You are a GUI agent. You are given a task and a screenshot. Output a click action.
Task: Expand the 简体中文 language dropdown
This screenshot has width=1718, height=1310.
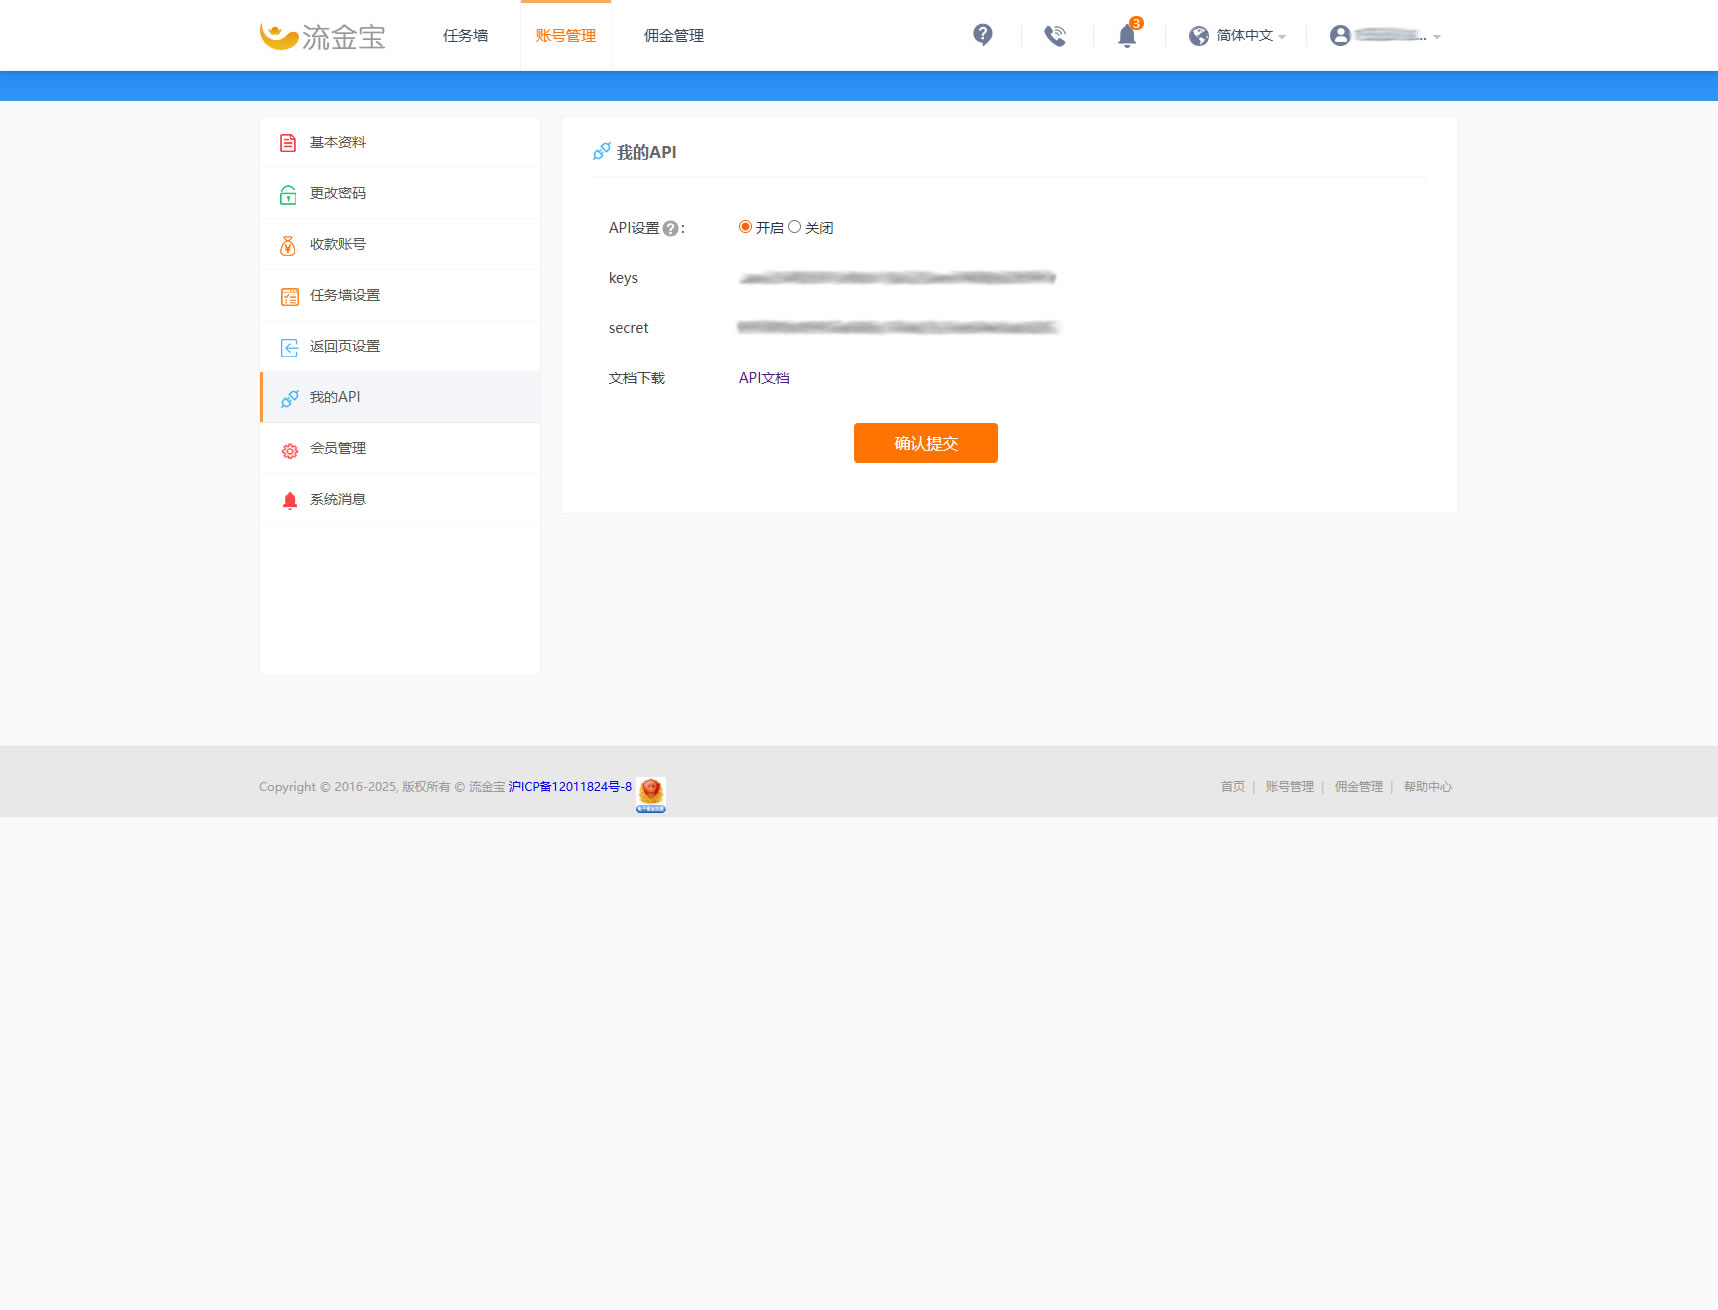pyautogui.click(x=1237, y=36)
